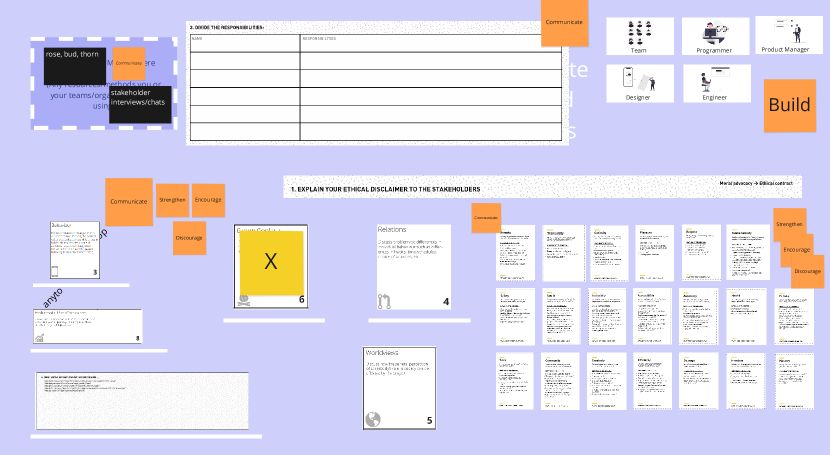Click 'EXPLAIN YOUR ETHICAL DISCLAIMER' banner heading
Image resolution: width=830 pixels, height=455 pixels.
point(385,189)
